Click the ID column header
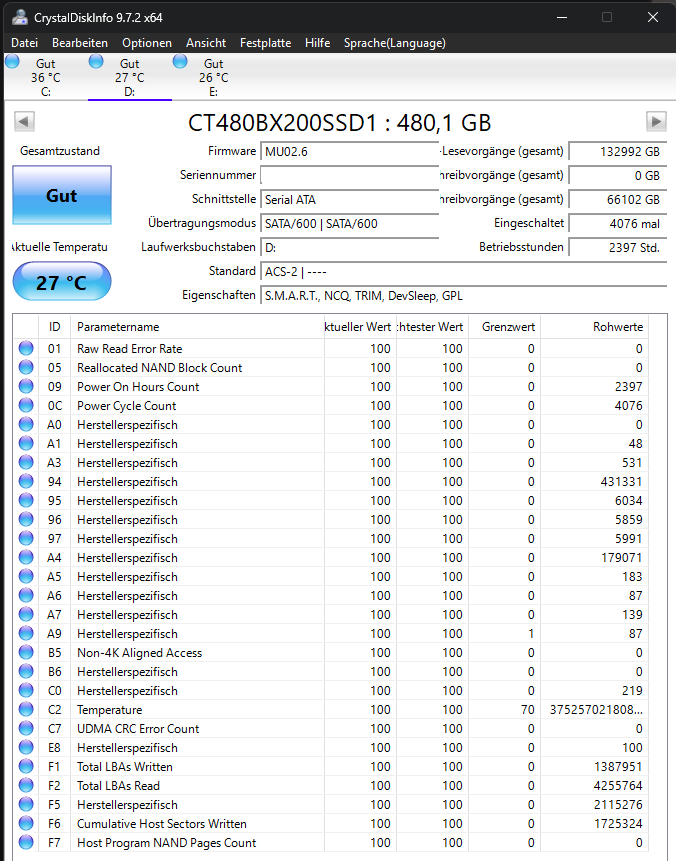This screenshot has width=676, height=861. [x=54, y=327]
